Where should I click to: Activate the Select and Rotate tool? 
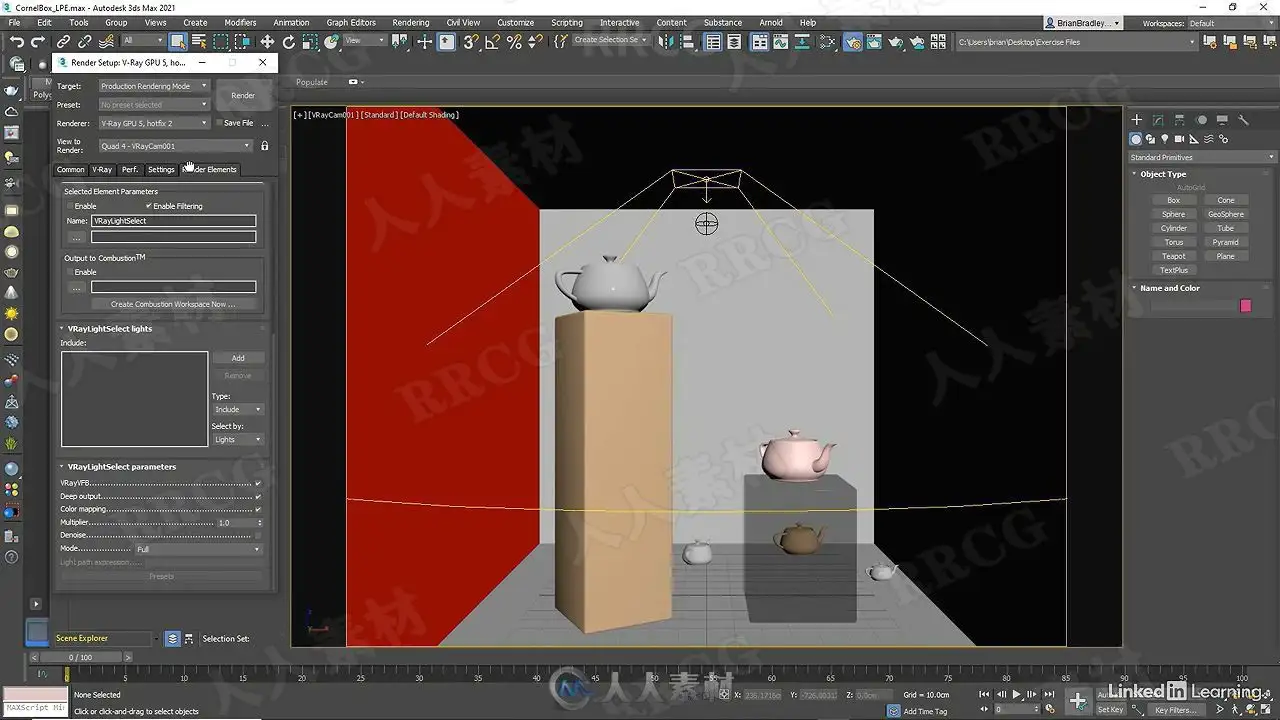[289, 42]
